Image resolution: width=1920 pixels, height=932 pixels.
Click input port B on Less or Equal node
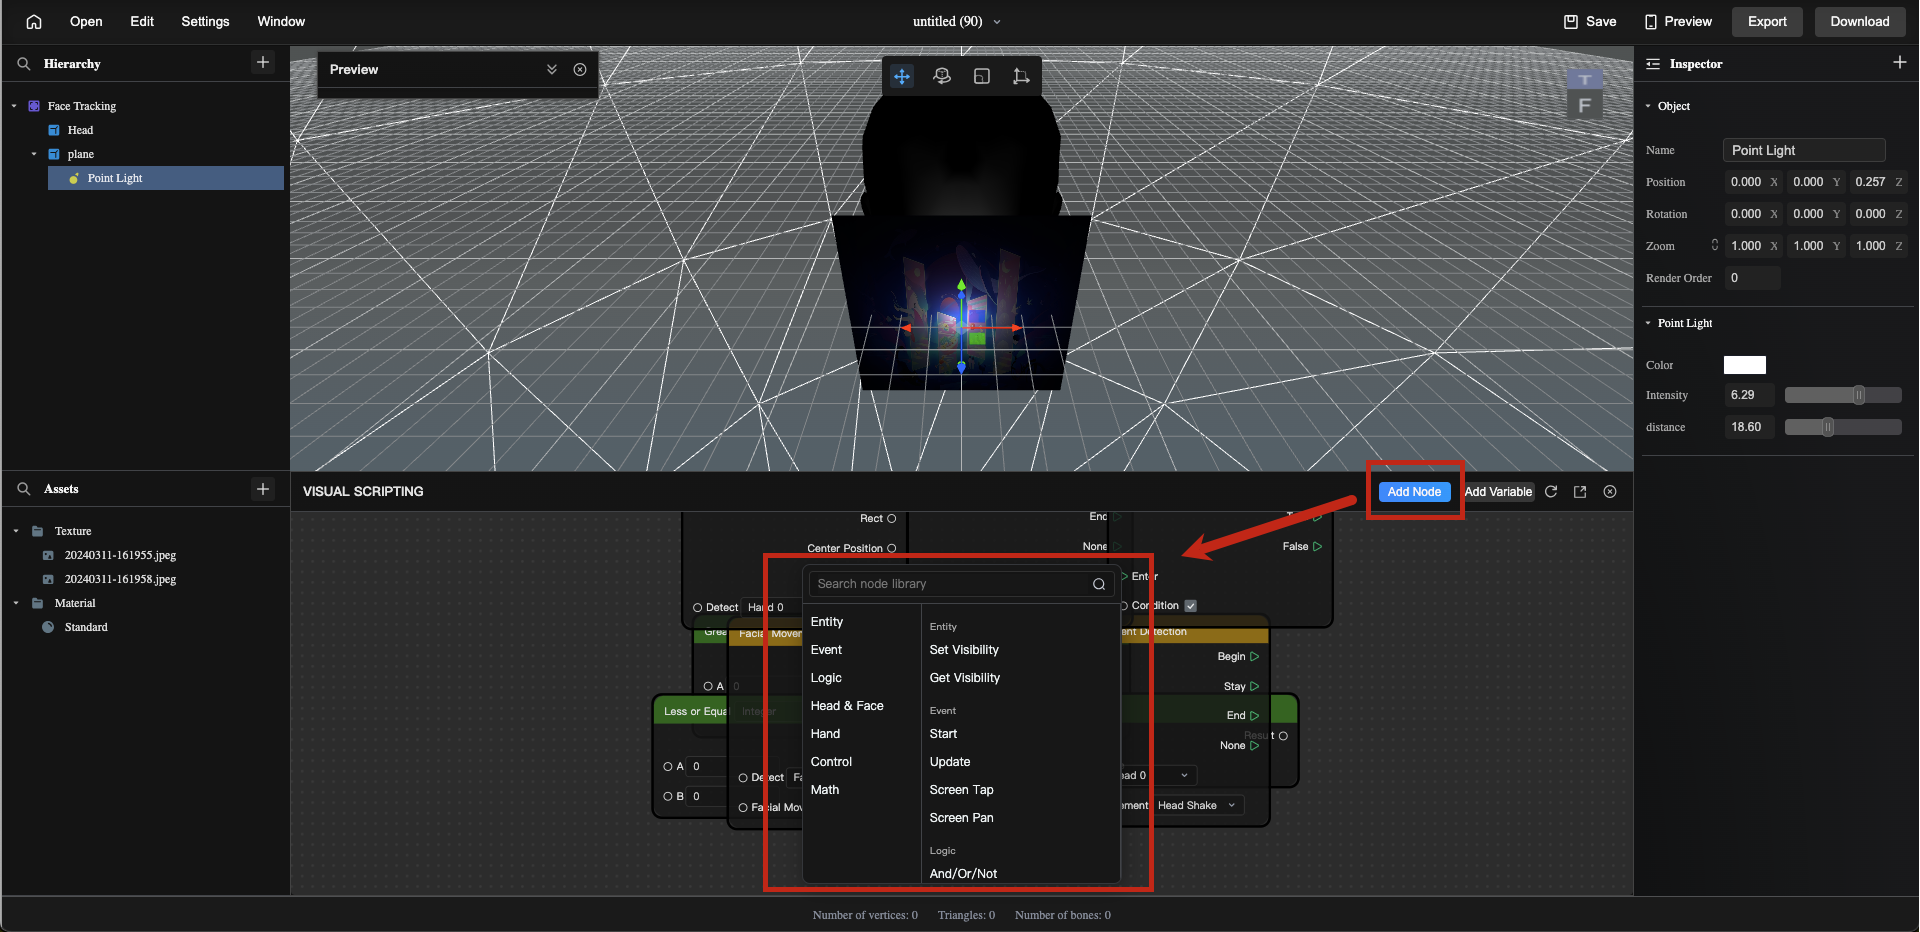point(668,796)
